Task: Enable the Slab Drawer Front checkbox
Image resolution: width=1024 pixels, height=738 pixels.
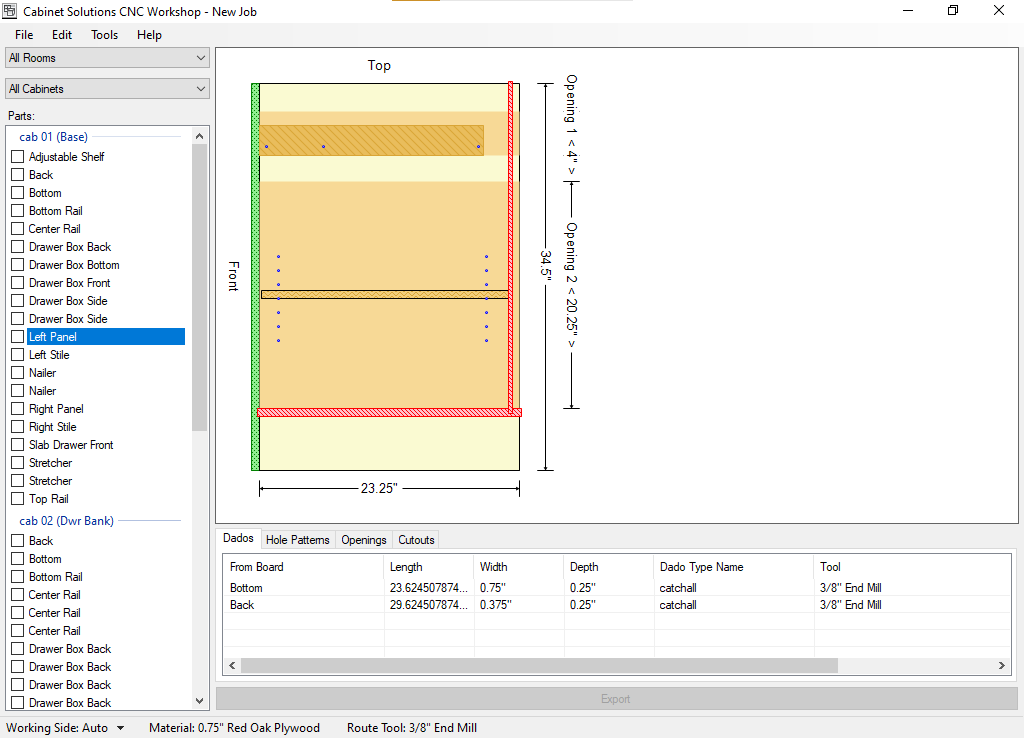Action: coord(18,445)
